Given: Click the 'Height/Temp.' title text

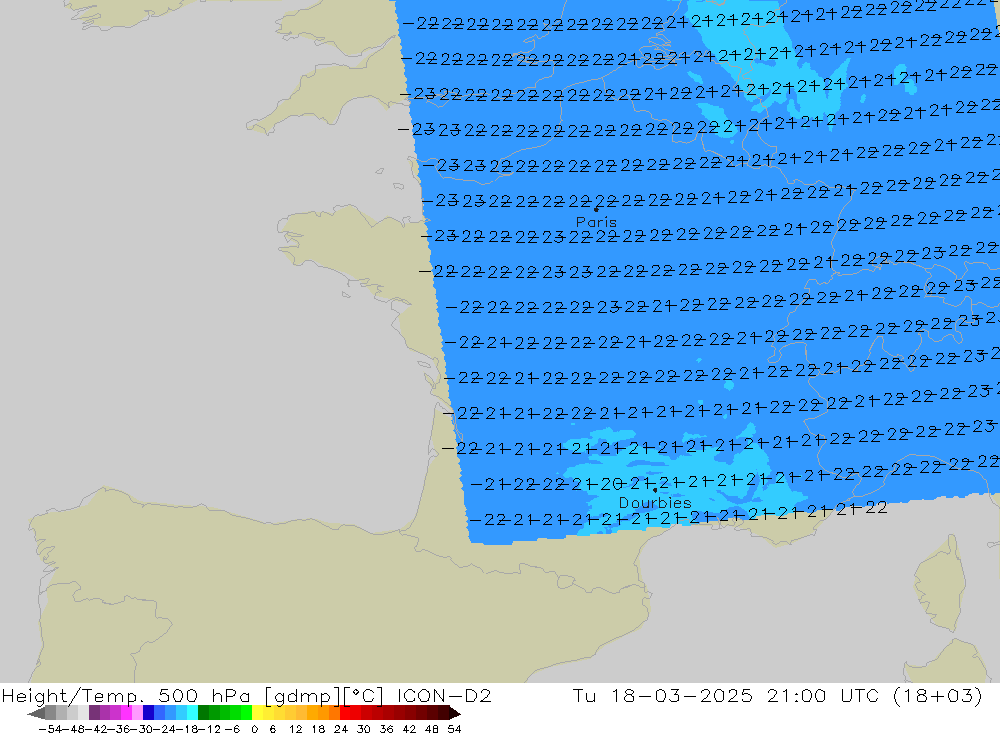Looking at the screenshot, I should 73,695.
